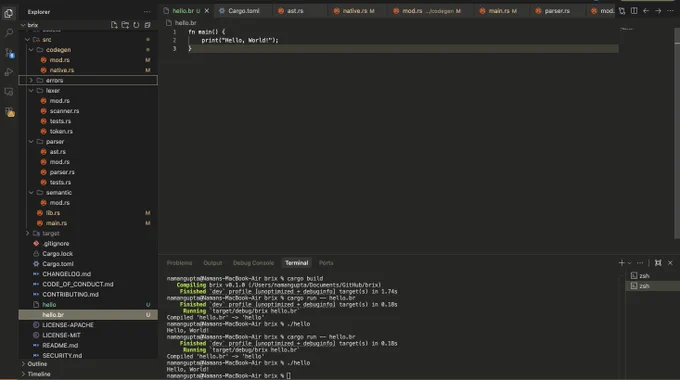Open the Search view in activity bar
Viewport: 680px width, 380px height.
click(x=9, y=33)
